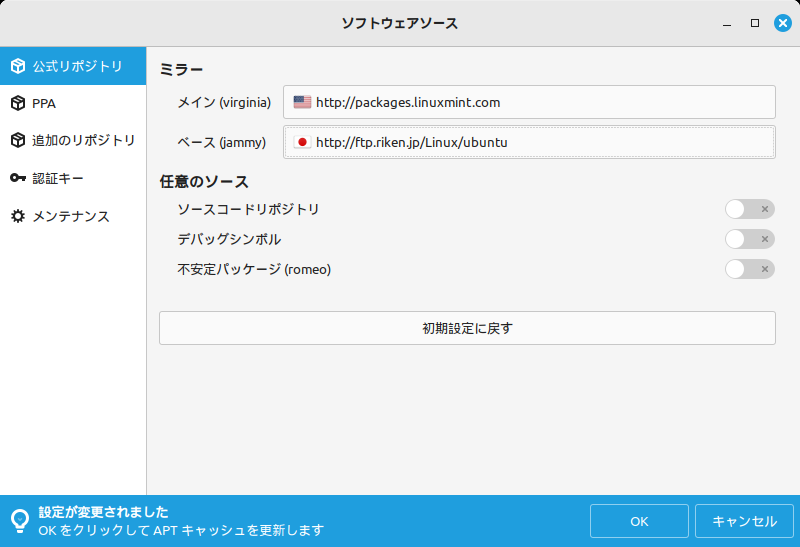Enable the ソースコードリポジトリ switch
Viewport: 800px width, 547px height.
[x=749, y=209]
